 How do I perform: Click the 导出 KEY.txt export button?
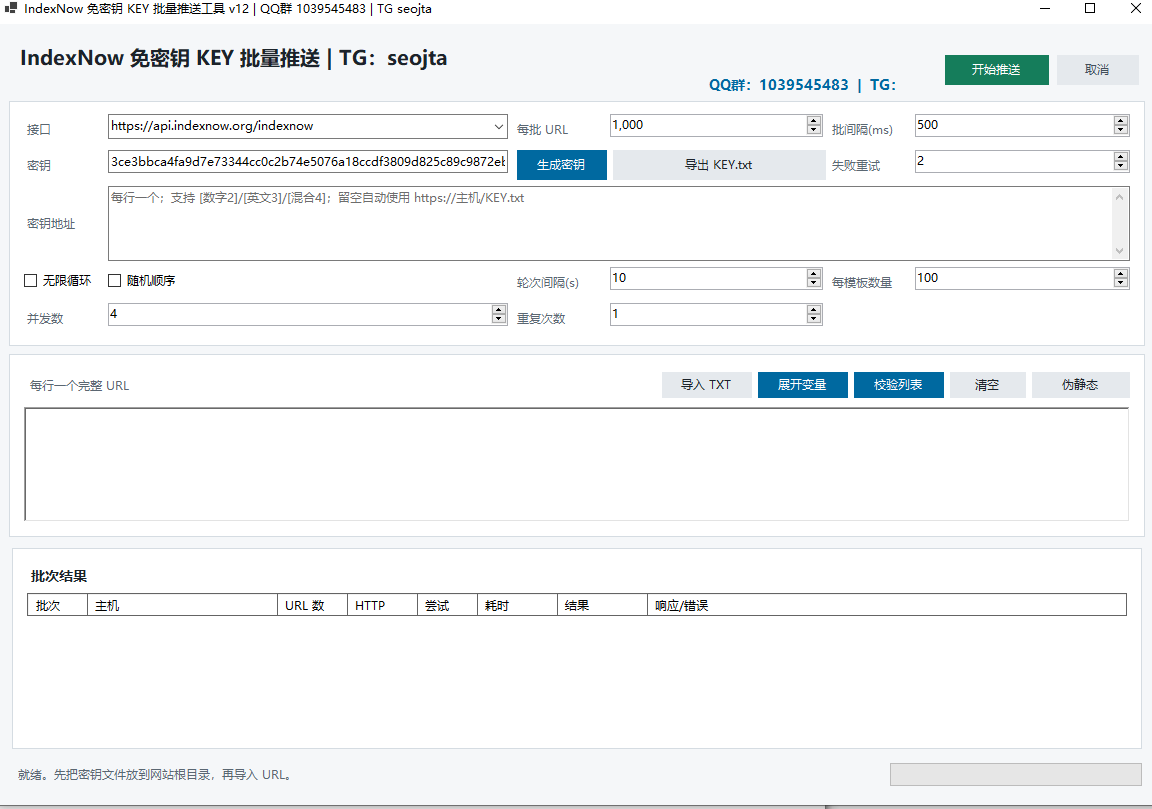[x=719, y=165]
